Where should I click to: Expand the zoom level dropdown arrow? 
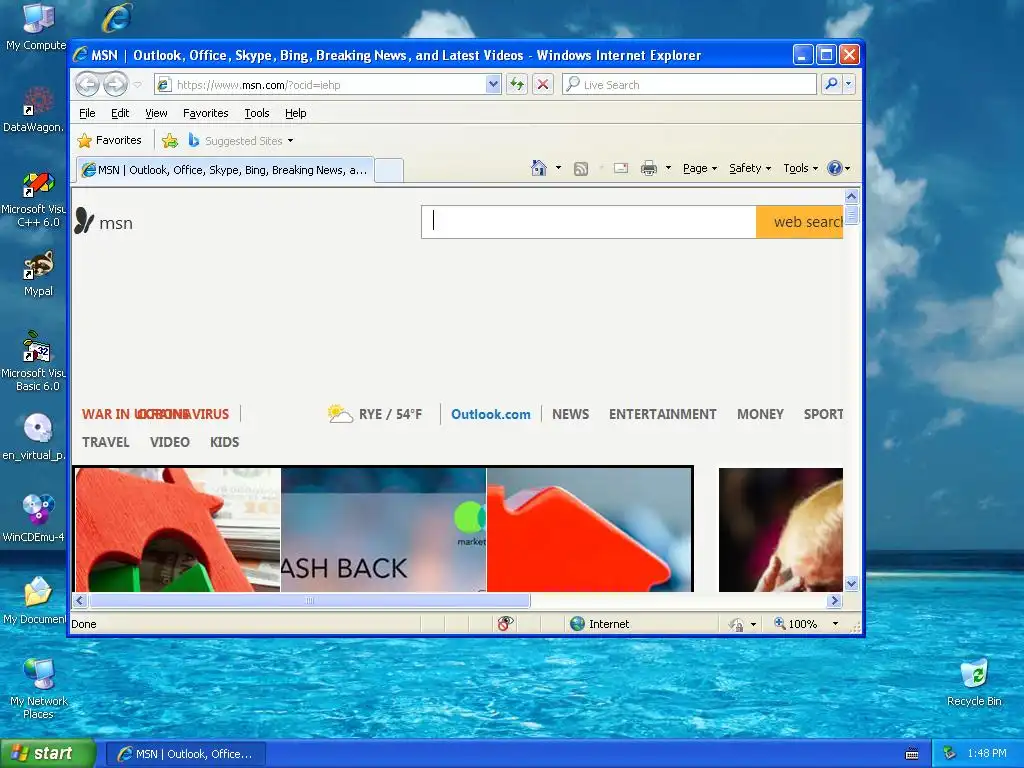835,624
